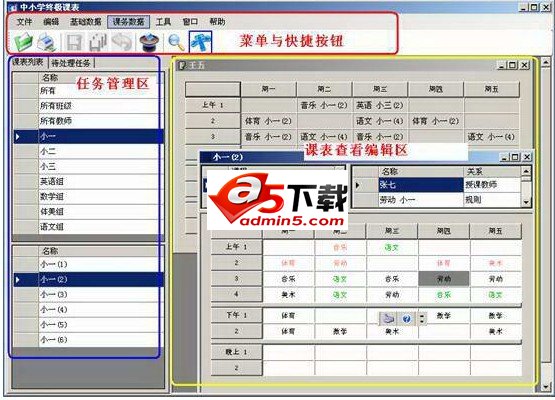Click 晚上 1 row header in 小一 (2) window

(236, 352)
